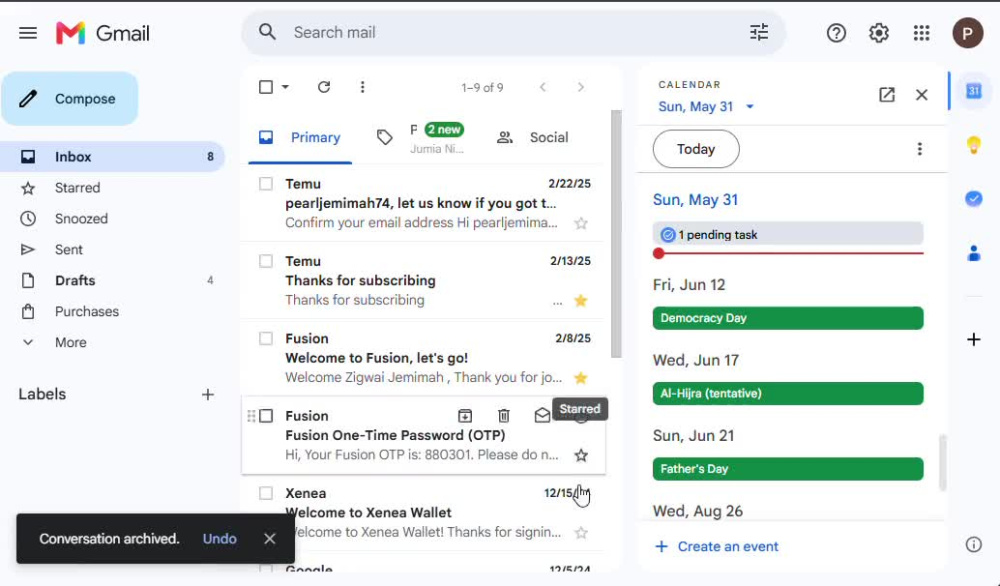The width and height of the screenshot is (1000, 586).
Task: Archive the Fusion OTP email
Action: 465,416
